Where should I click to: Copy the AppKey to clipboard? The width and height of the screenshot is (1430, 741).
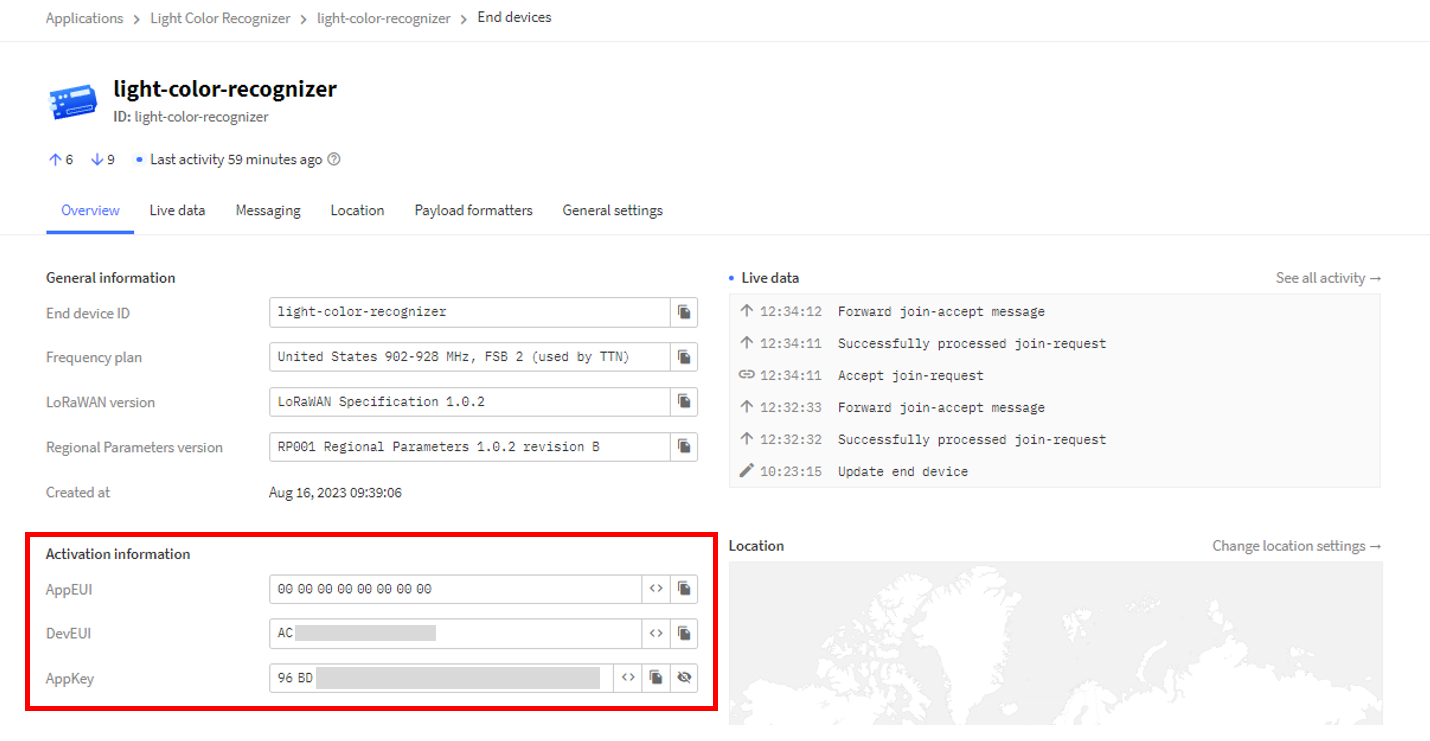(x=656, y=678)
